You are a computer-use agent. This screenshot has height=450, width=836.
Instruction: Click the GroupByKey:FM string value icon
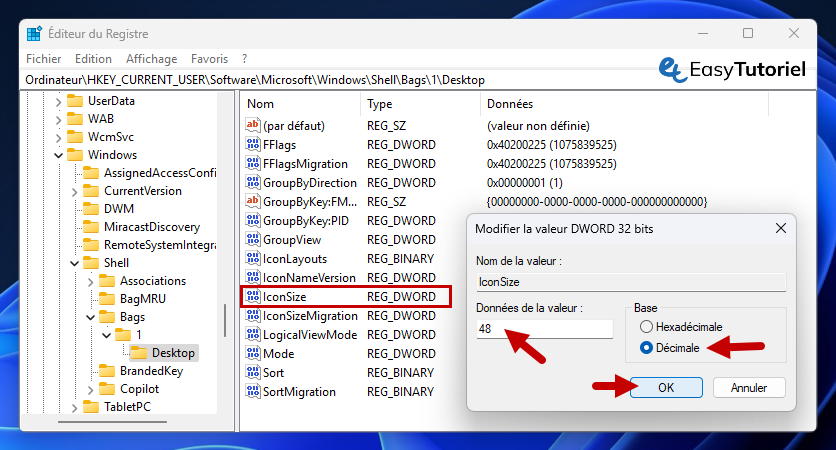point(253,202)
